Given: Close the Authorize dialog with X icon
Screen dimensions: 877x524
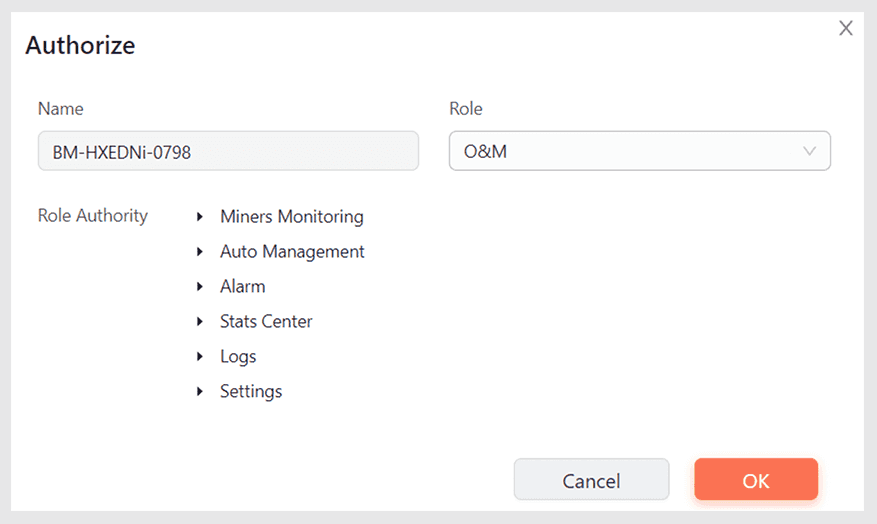Looking at the screenshot, I should pyautogui.click(x=845, y=29).
